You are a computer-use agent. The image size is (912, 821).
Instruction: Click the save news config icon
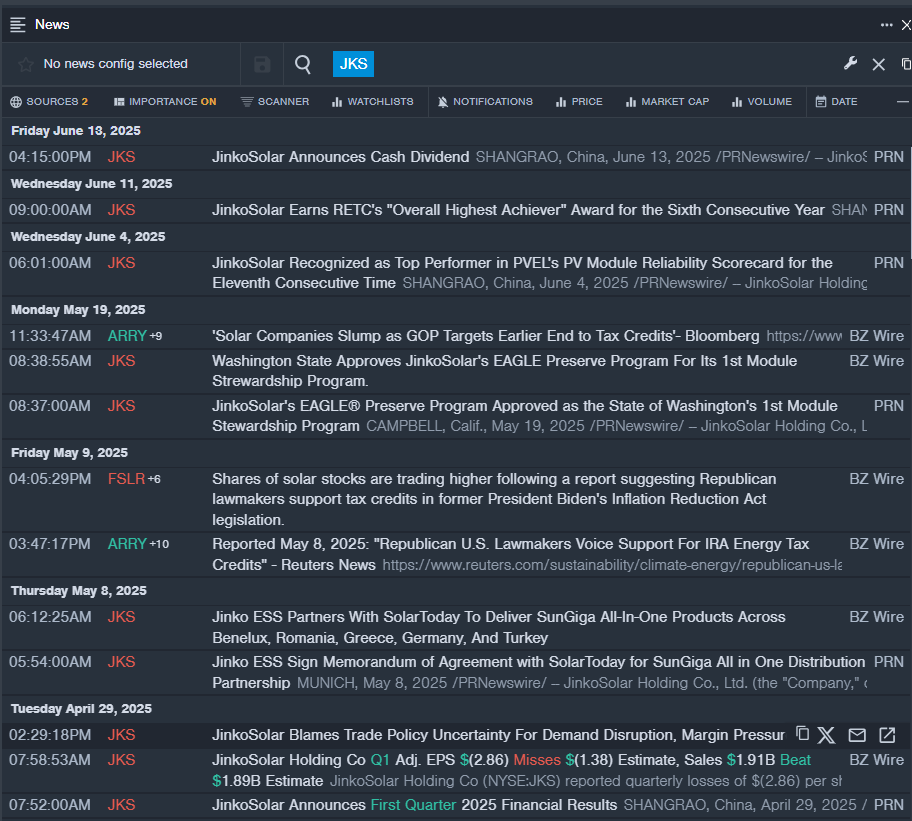click(262, 64)
